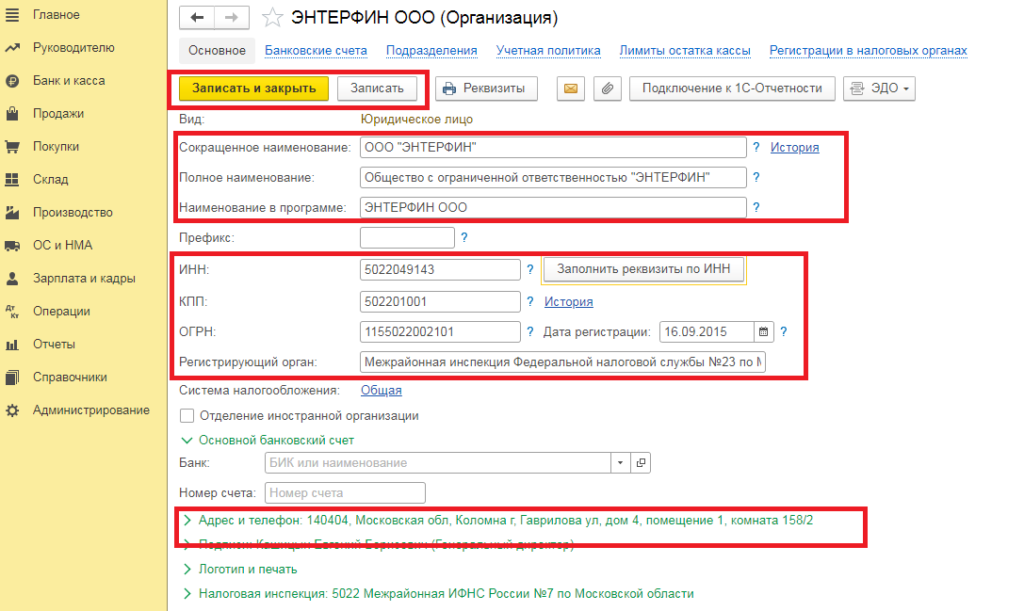Click the Реквизиты print button
Image resolution: width=1024 pixels, height=611 pixels.
(x=487, y=88)
